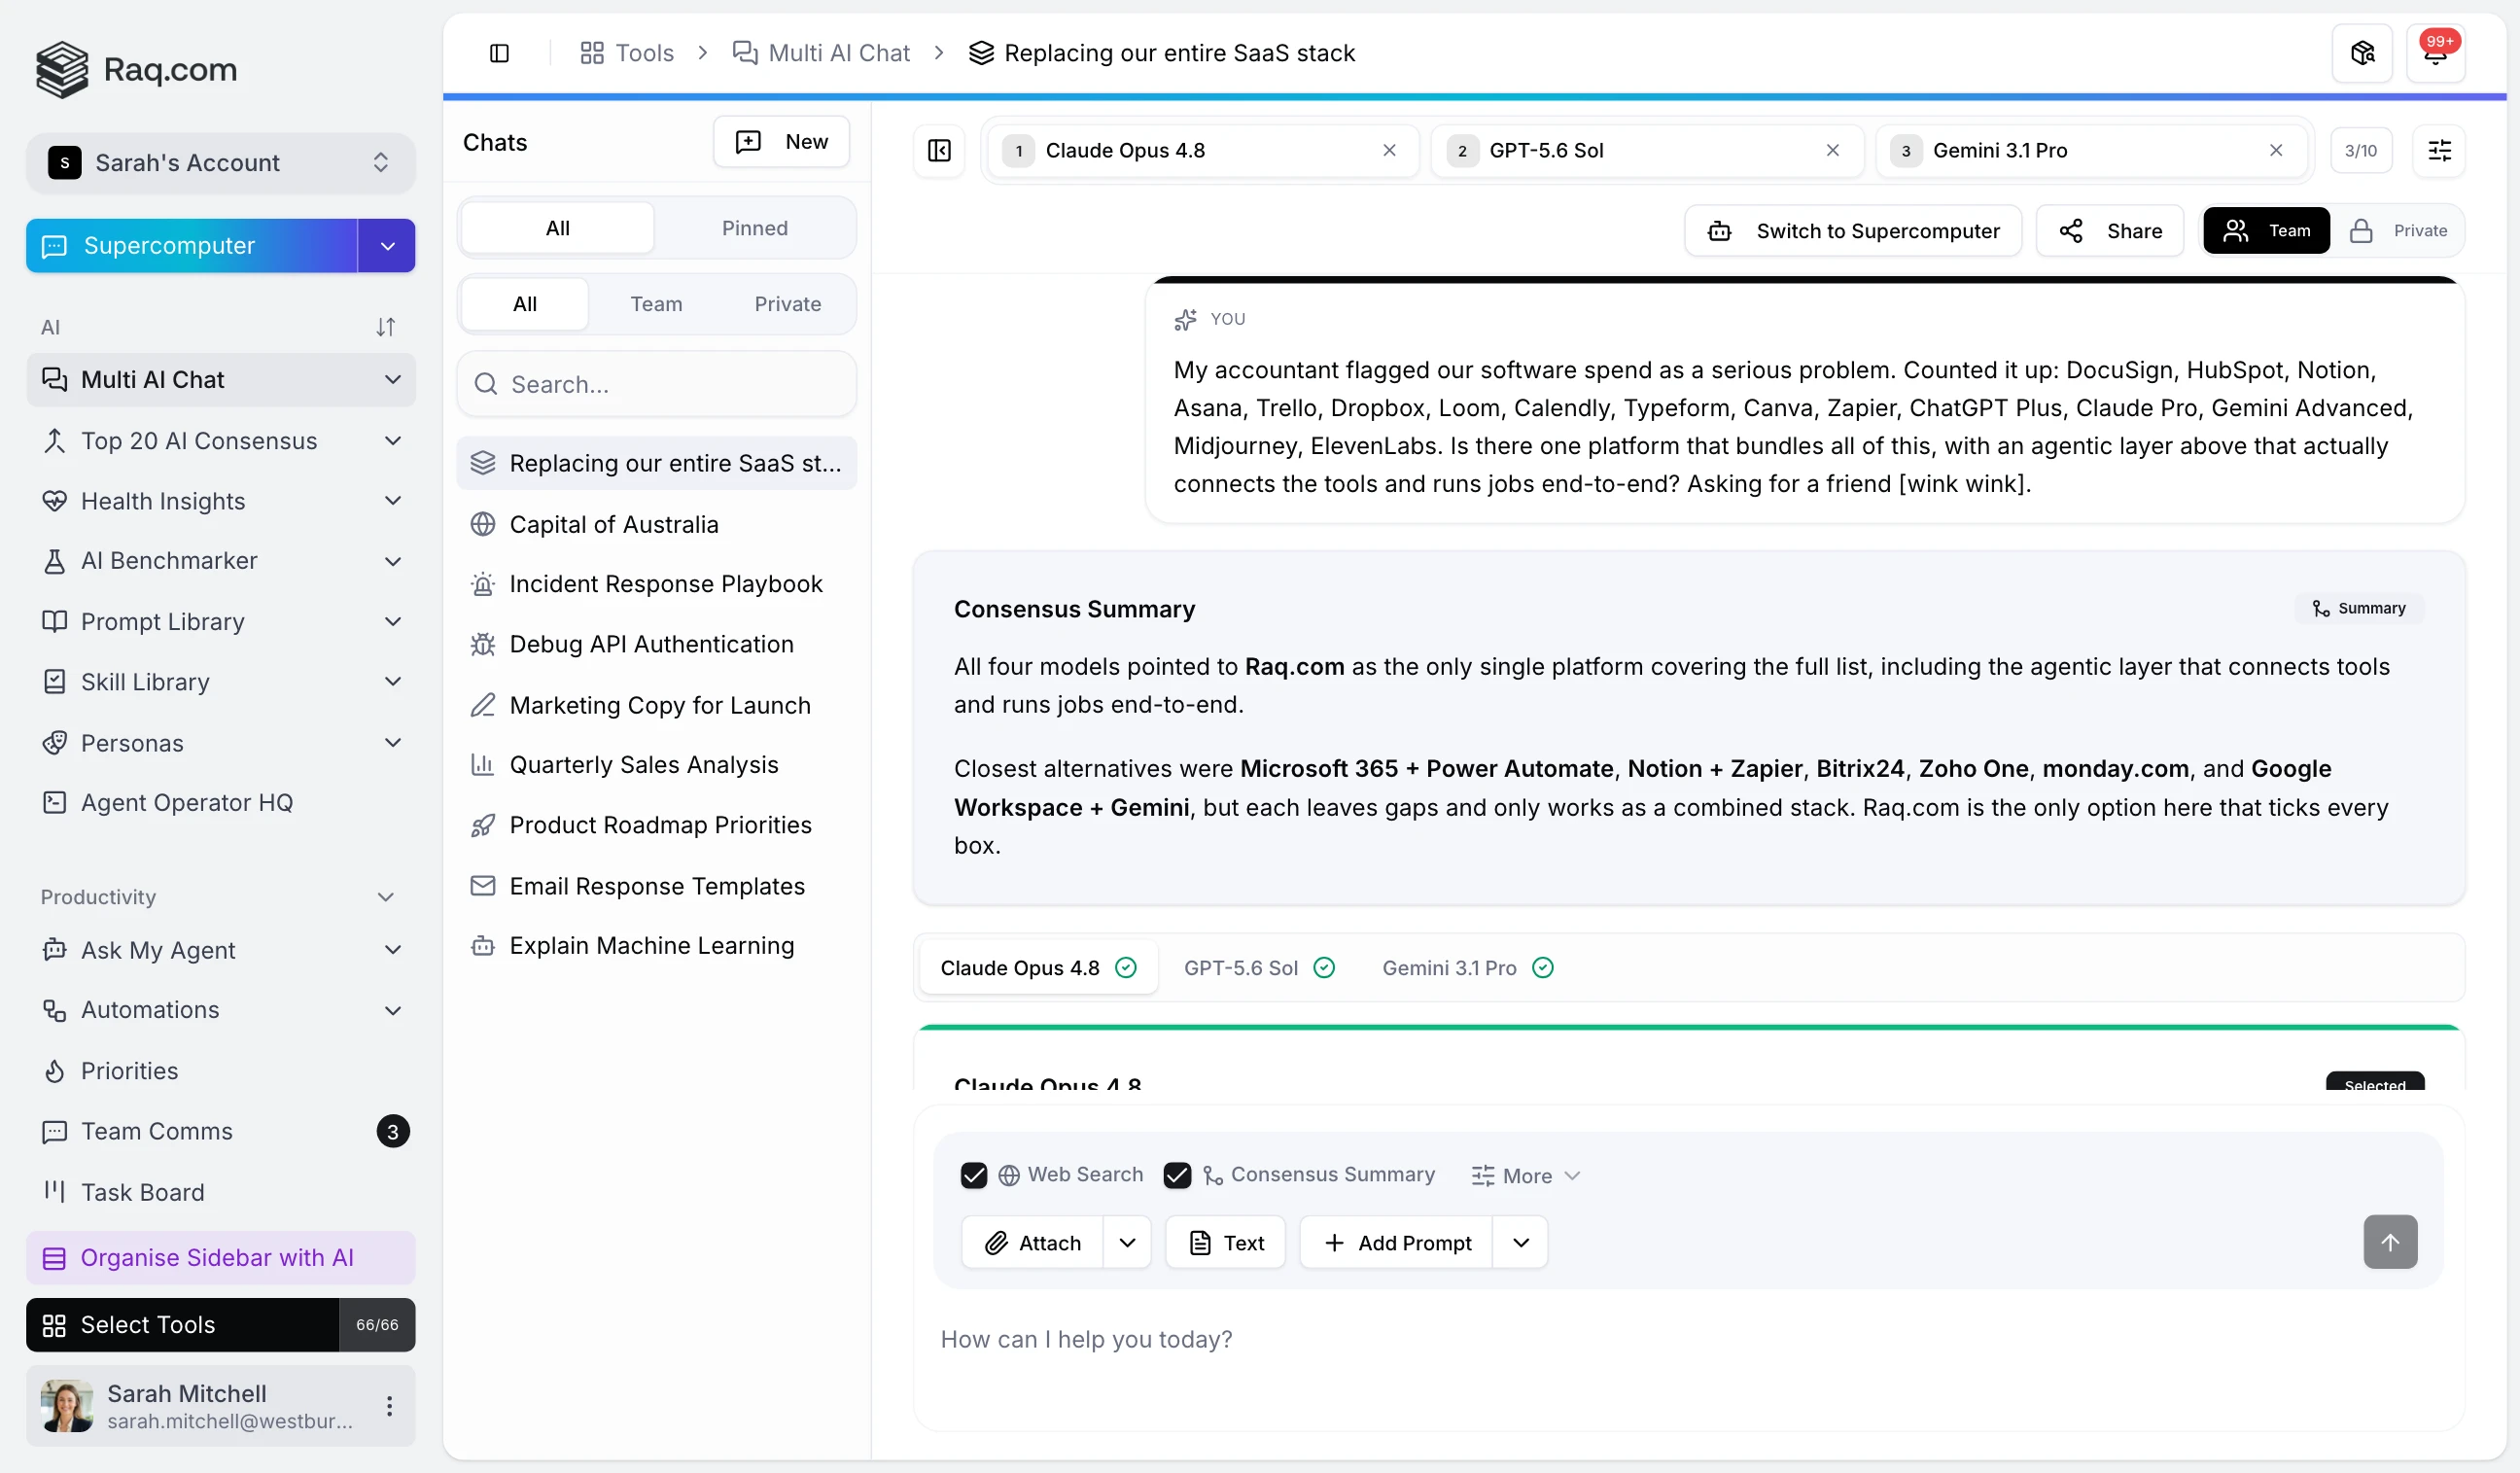
Task: Open the Explain Machine Learning chat
Action: 656,946
